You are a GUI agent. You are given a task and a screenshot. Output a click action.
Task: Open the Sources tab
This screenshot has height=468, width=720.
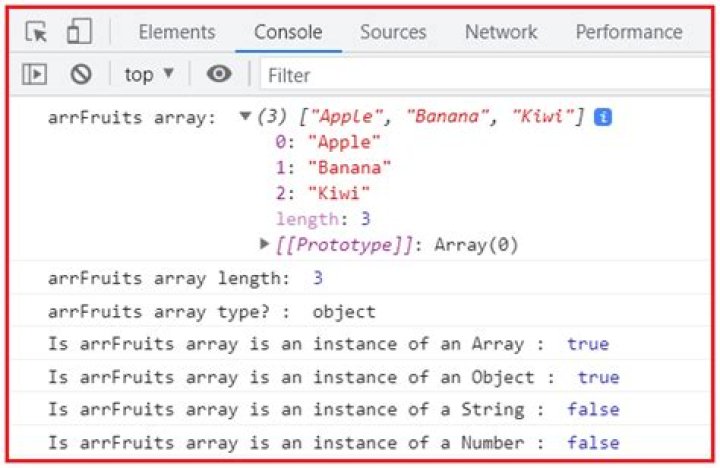(x=393, y=32)
